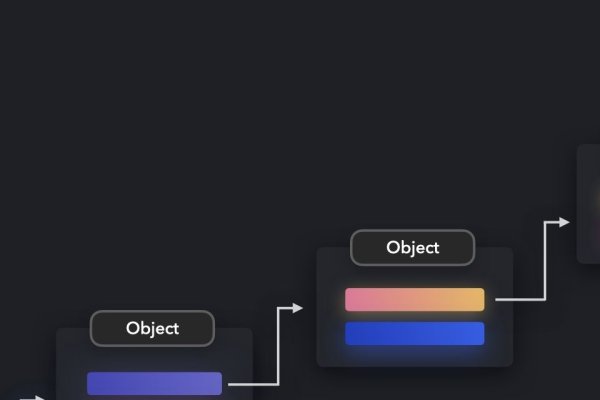Select the connector line leaving the purple bar
600x400 pixels.
(250, 383)
